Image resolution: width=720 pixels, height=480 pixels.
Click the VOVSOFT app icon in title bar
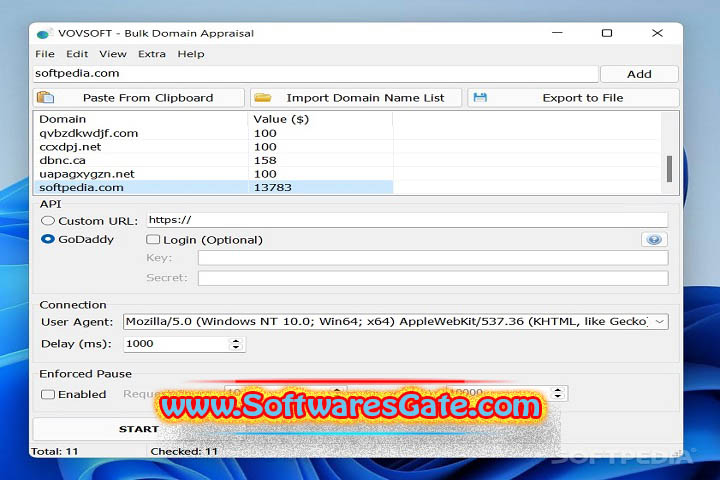(x=44, y=34)
